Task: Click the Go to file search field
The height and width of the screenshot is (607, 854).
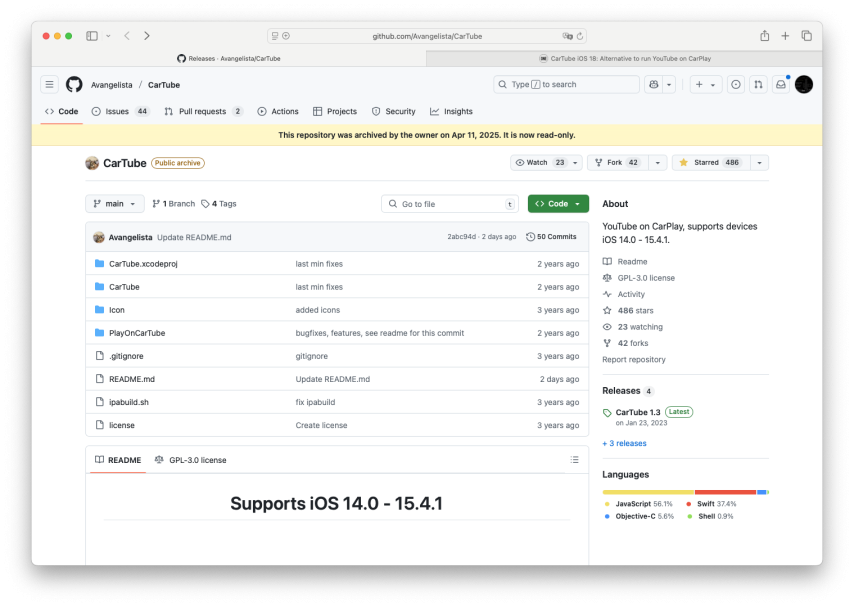Action: [449, 204]
